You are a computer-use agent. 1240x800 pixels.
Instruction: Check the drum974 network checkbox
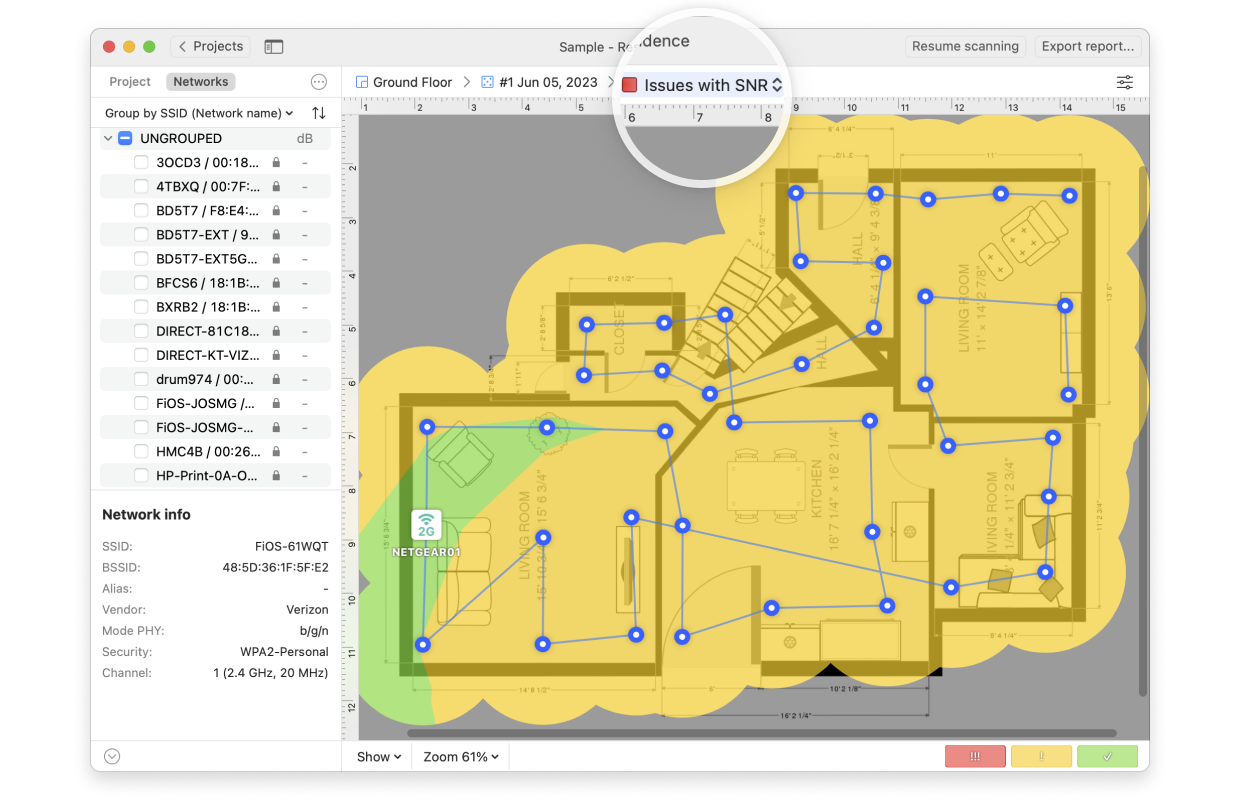(x=141, y=380)
